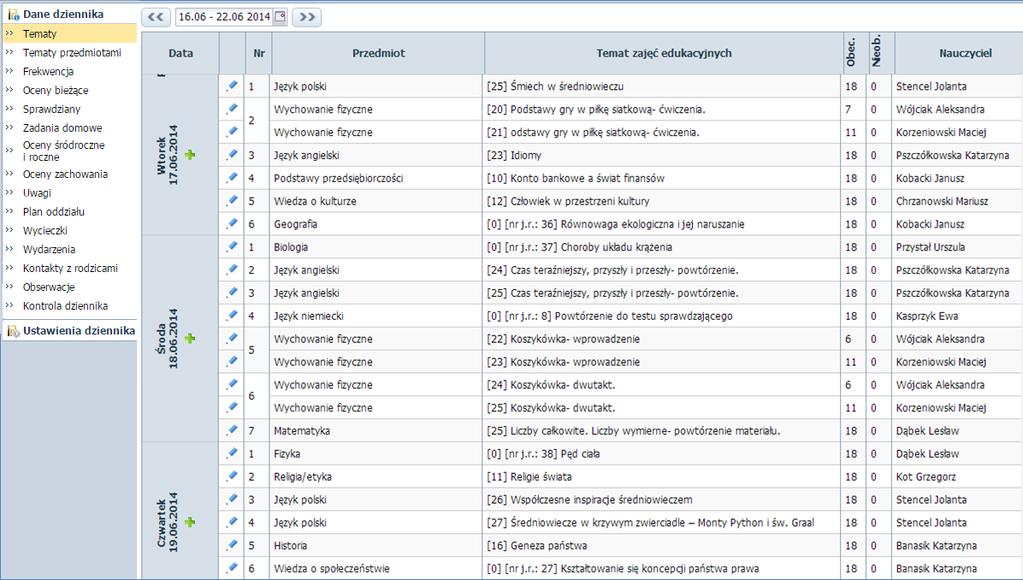Open Obserwacje in the sidebar

[x=49, y=287]
